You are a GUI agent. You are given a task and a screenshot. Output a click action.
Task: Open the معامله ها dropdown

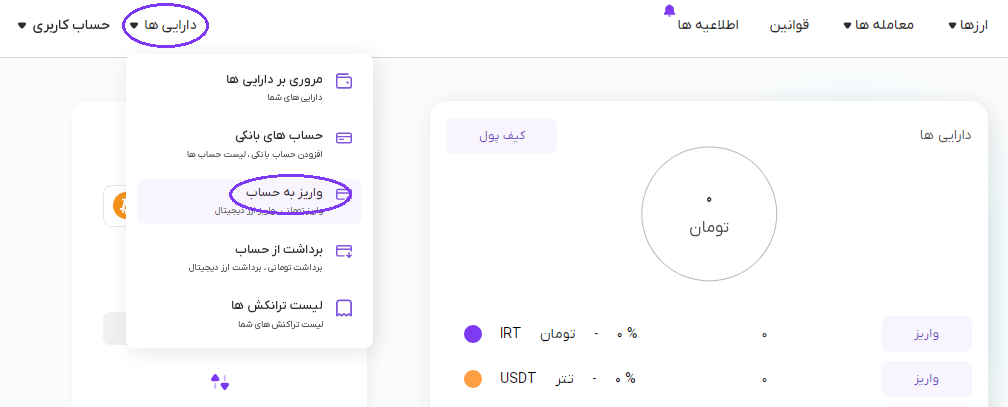[876, 25]
